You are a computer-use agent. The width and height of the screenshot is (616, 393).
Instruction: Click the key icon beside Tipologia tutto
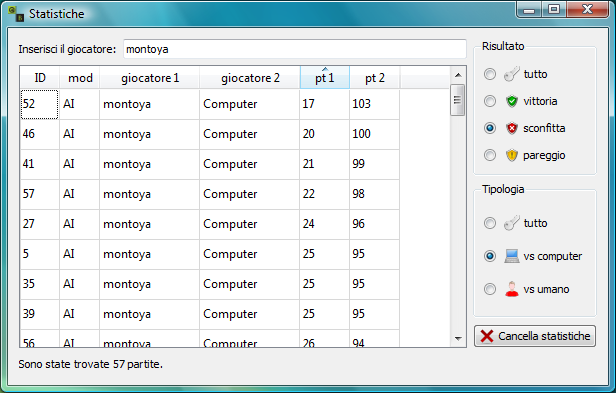[x=512, y=223]
